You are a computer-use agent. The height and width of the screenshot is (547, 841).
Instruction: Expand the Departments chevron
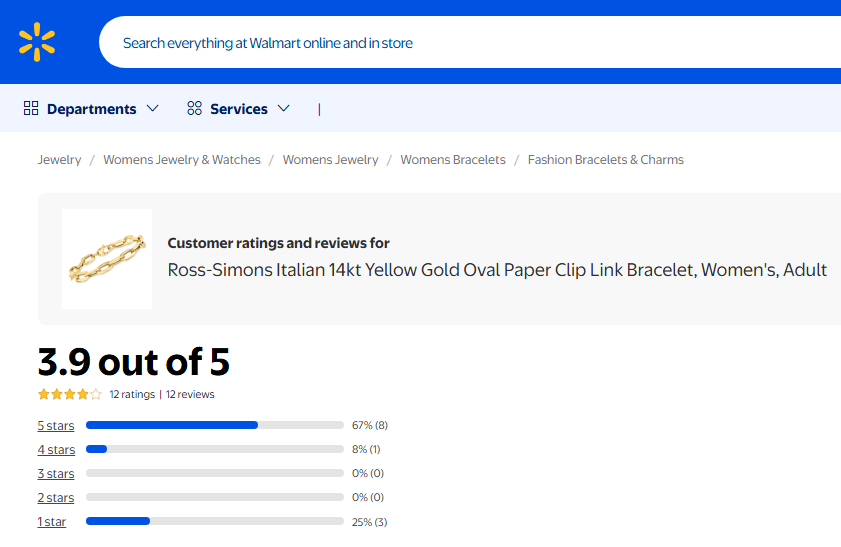pos(153,108)
